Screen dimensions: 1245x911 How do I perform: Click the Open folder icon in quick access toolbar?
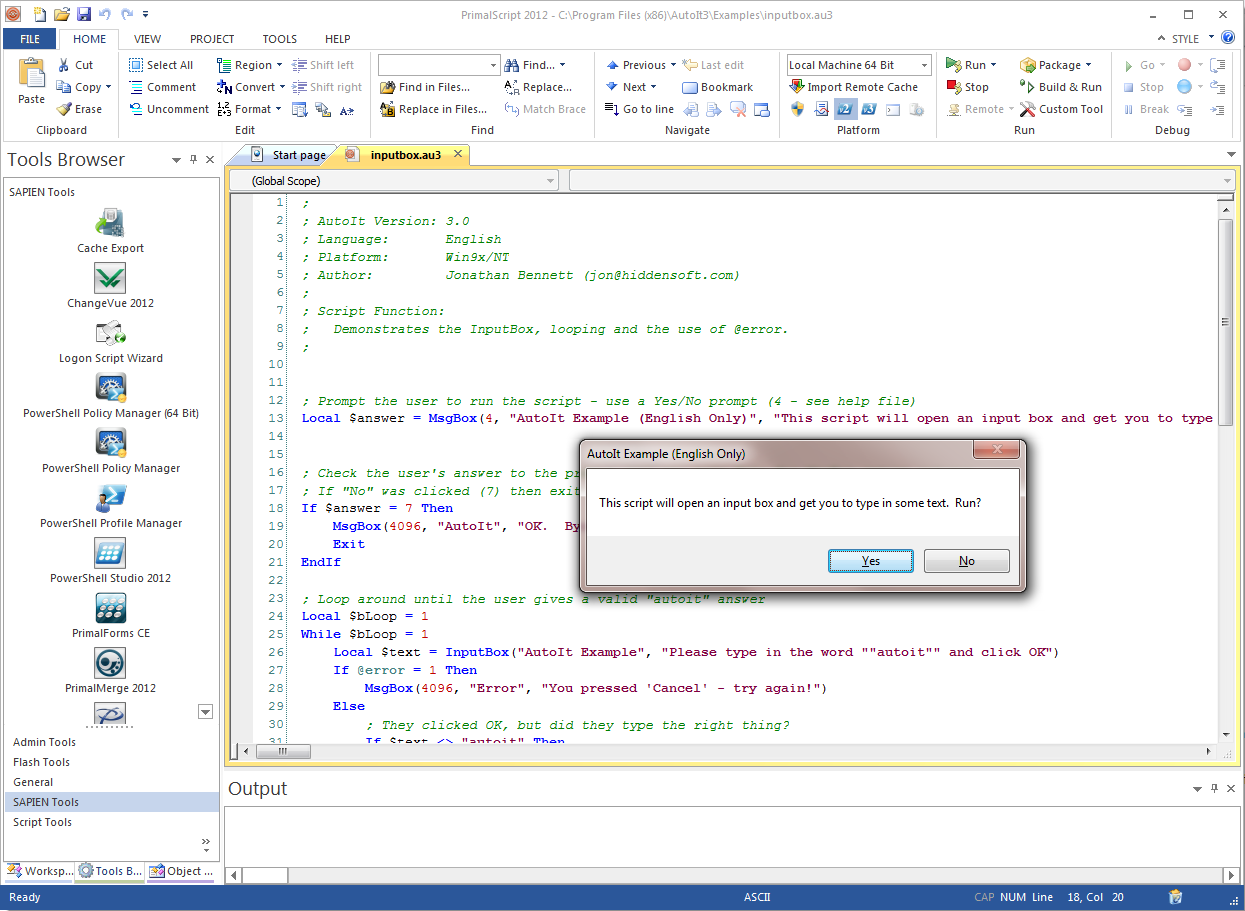62,14
